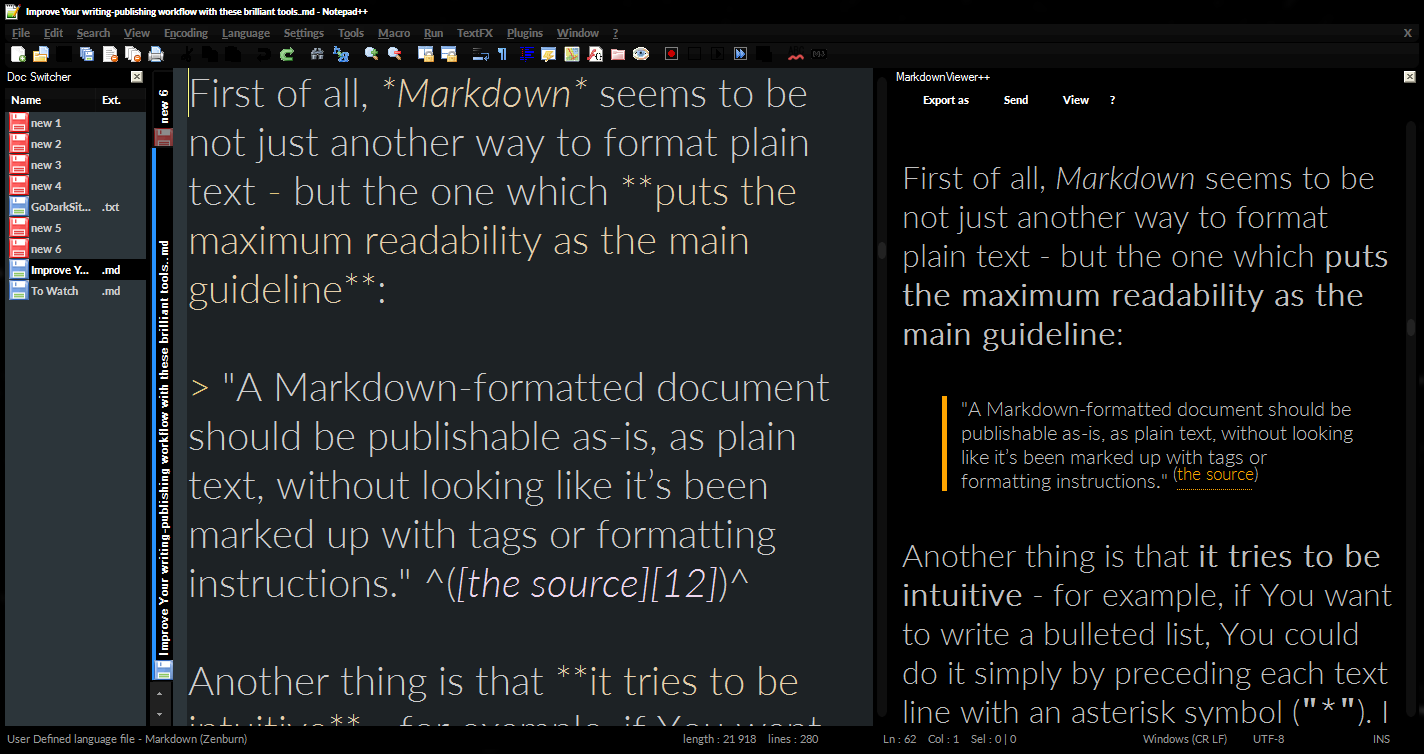Paste clipboard contents using toolbar icon

[234, 53]
